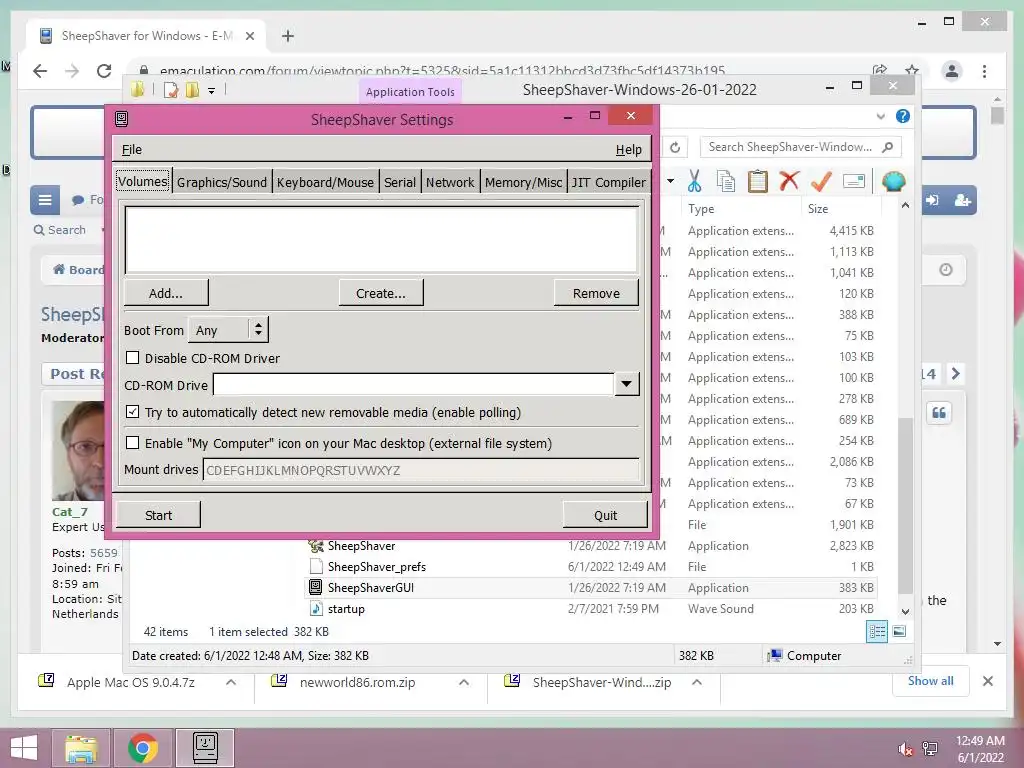This screenshot has width=1024, height=768.
Task: Reload the Chrome page
Action: pyautogui.click(x=104, y=71)
